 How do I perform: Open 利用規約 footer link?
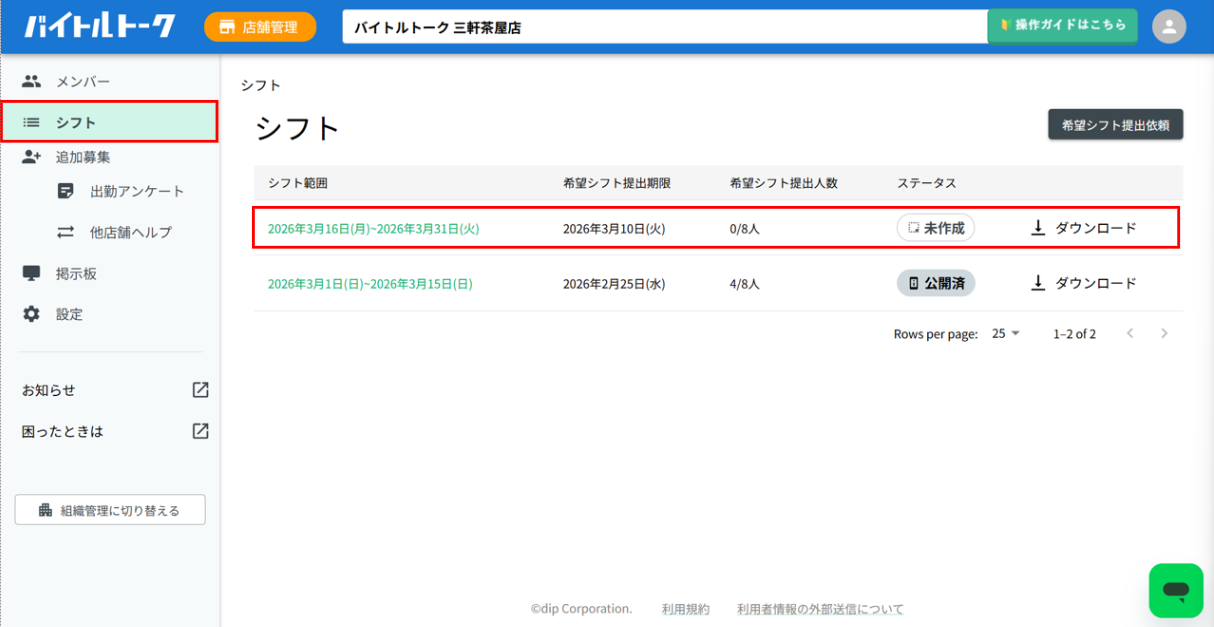click(685, 608)
